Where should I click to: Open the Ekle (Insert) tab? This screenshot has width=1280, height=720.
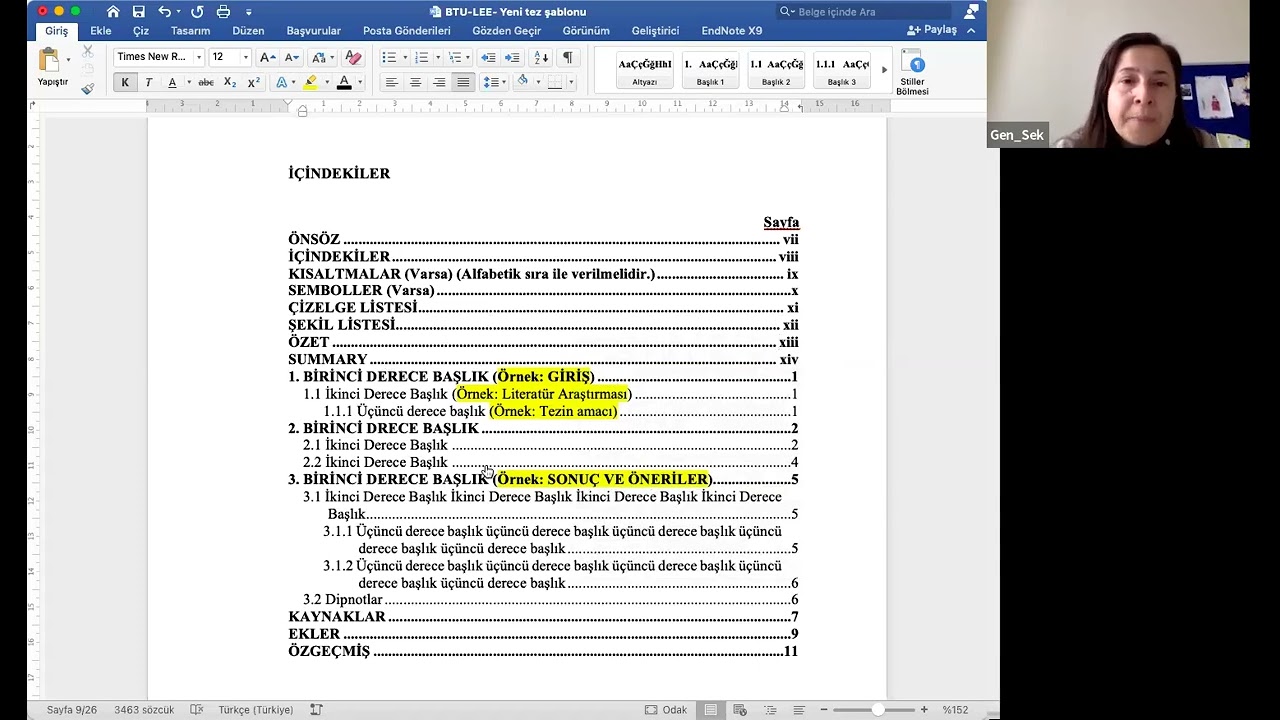(x=101, y=31)
